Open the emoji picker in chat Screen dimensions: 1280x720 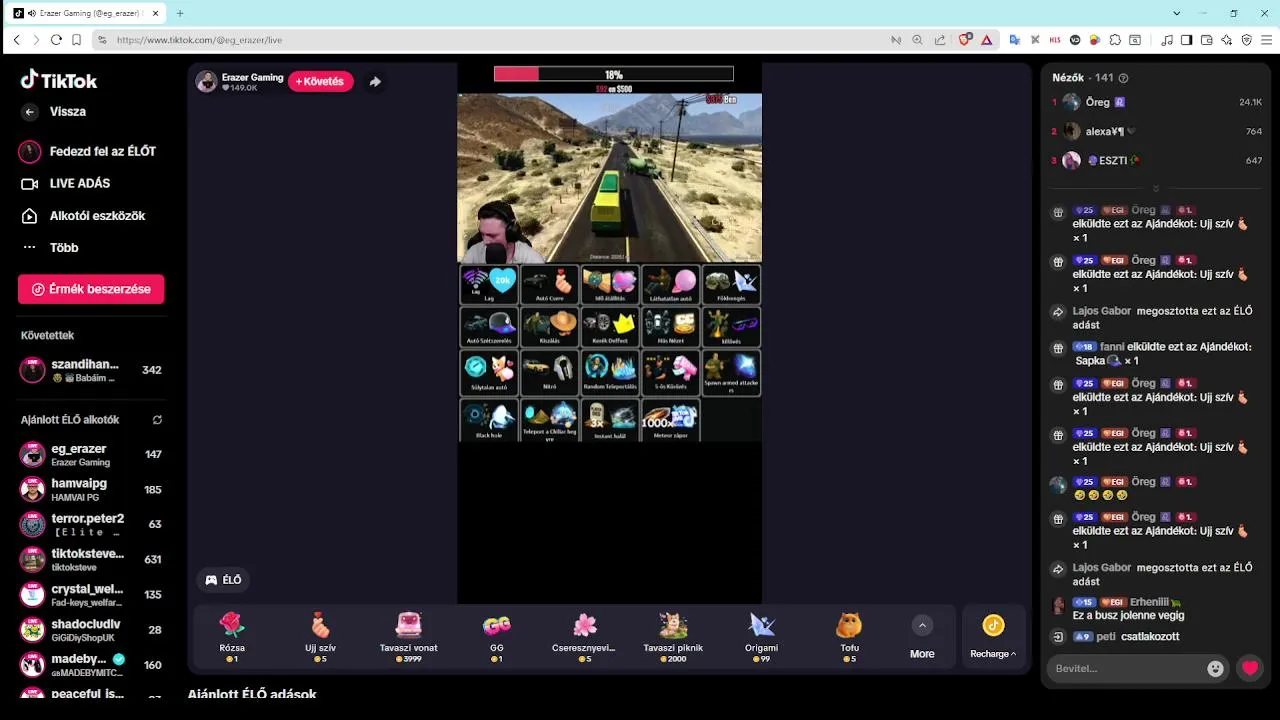pyautogui.click(x=1215, y=669)
